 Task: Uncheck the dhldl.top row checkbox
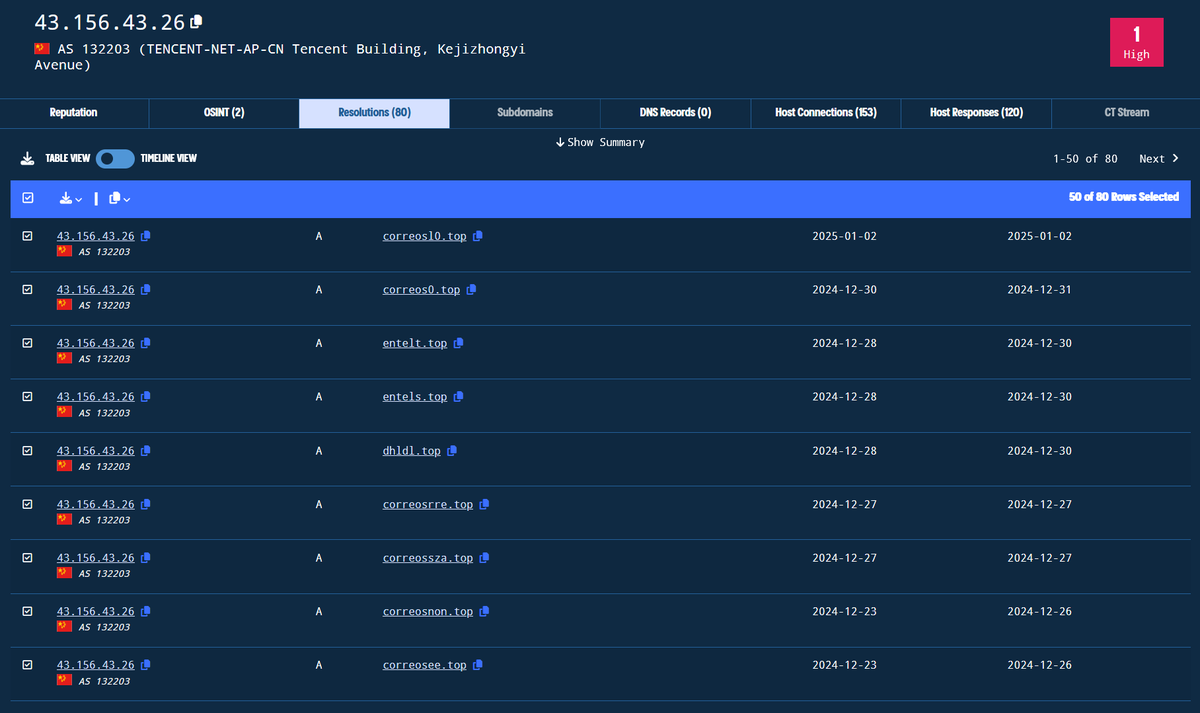click(x=27, y=451)
